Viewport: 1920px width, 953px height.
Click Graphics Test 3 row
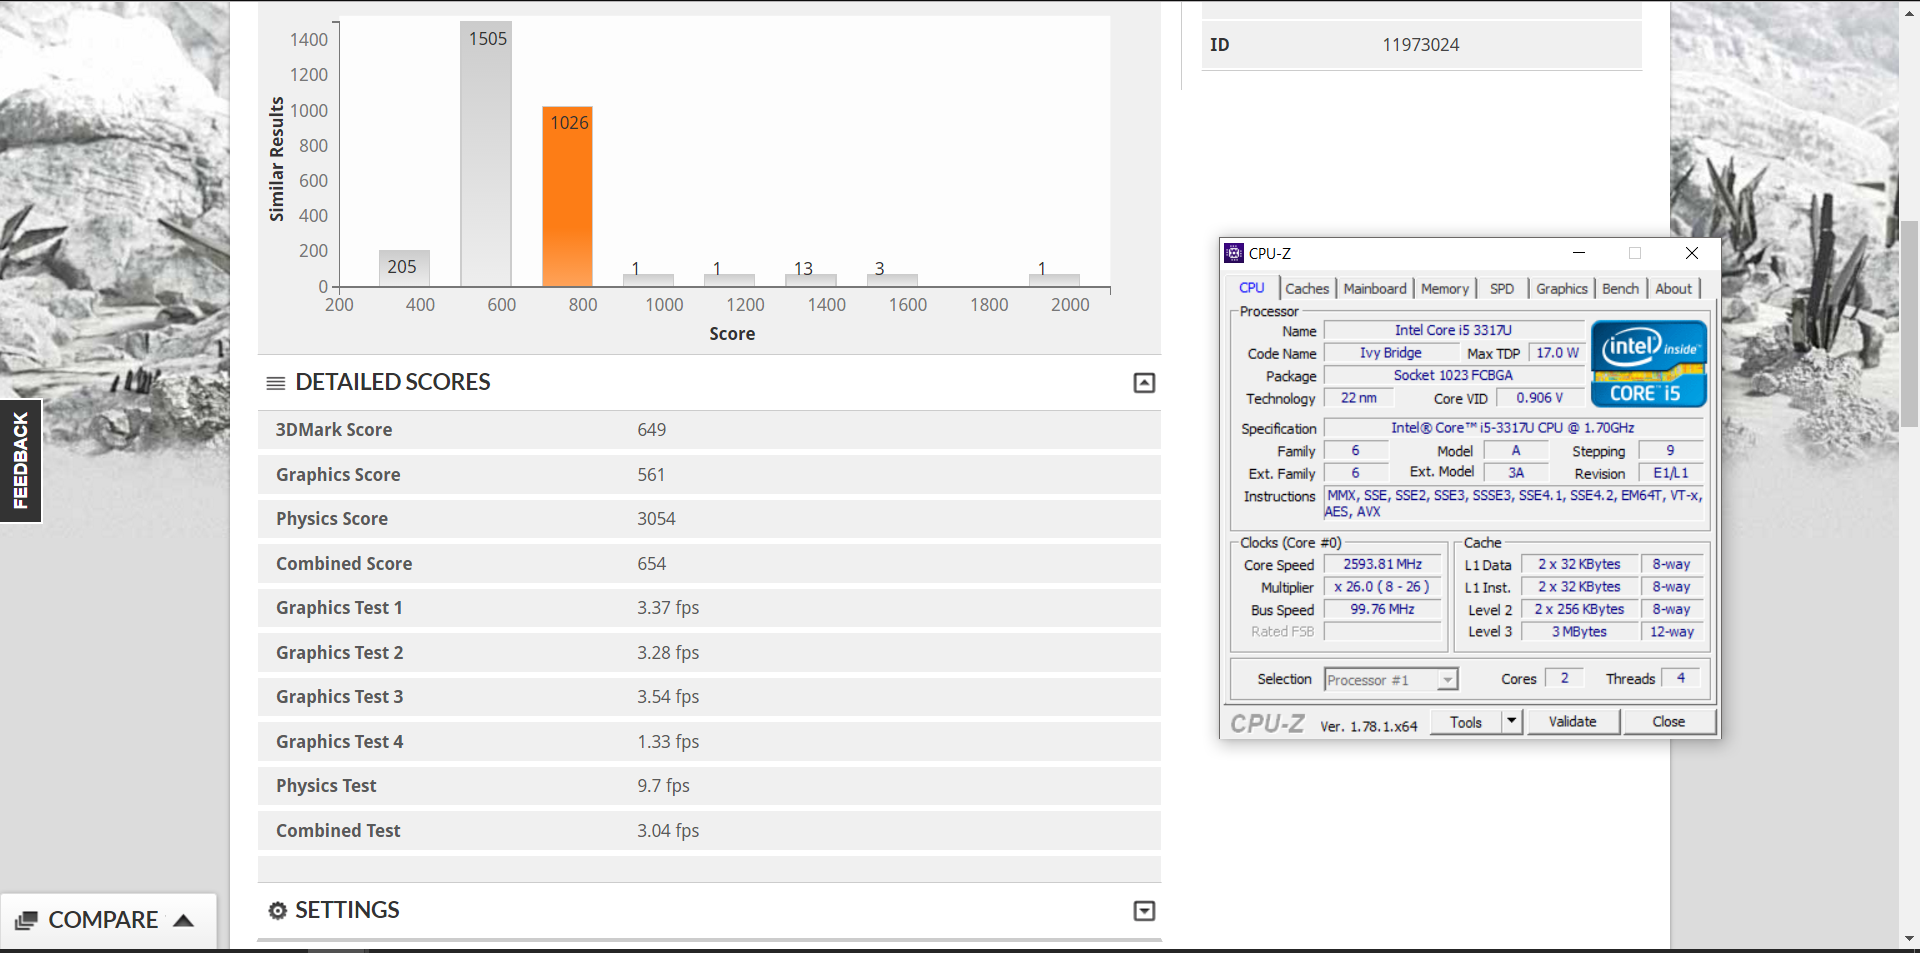(709, 697)
